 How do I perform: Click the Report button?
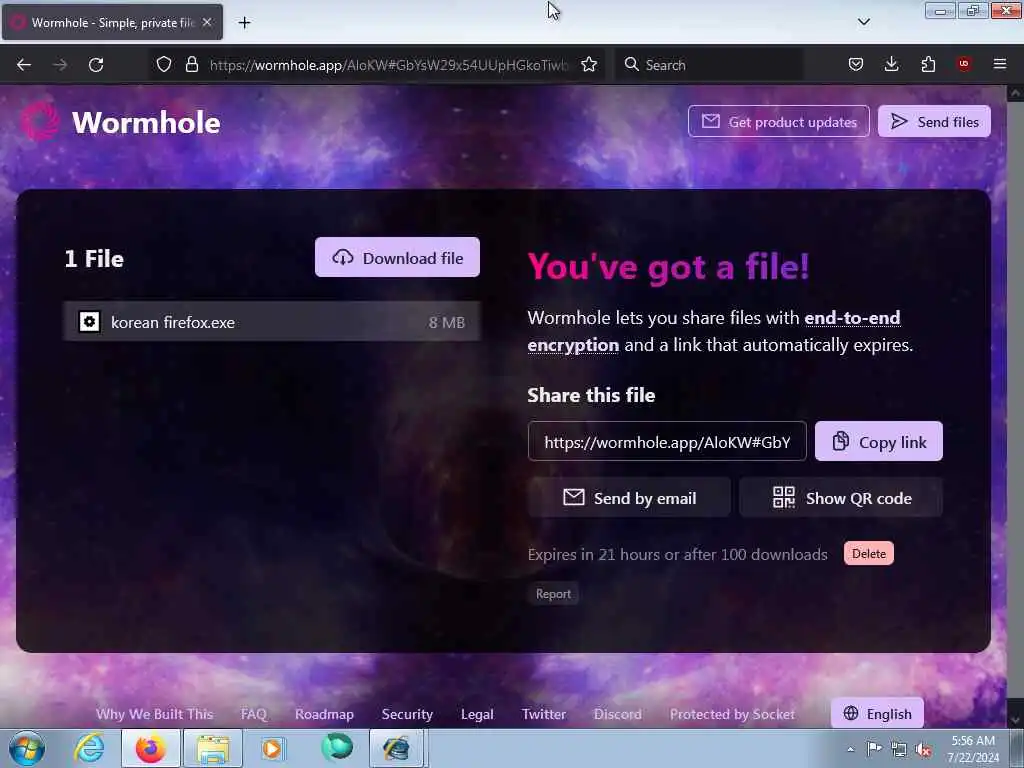553,594
